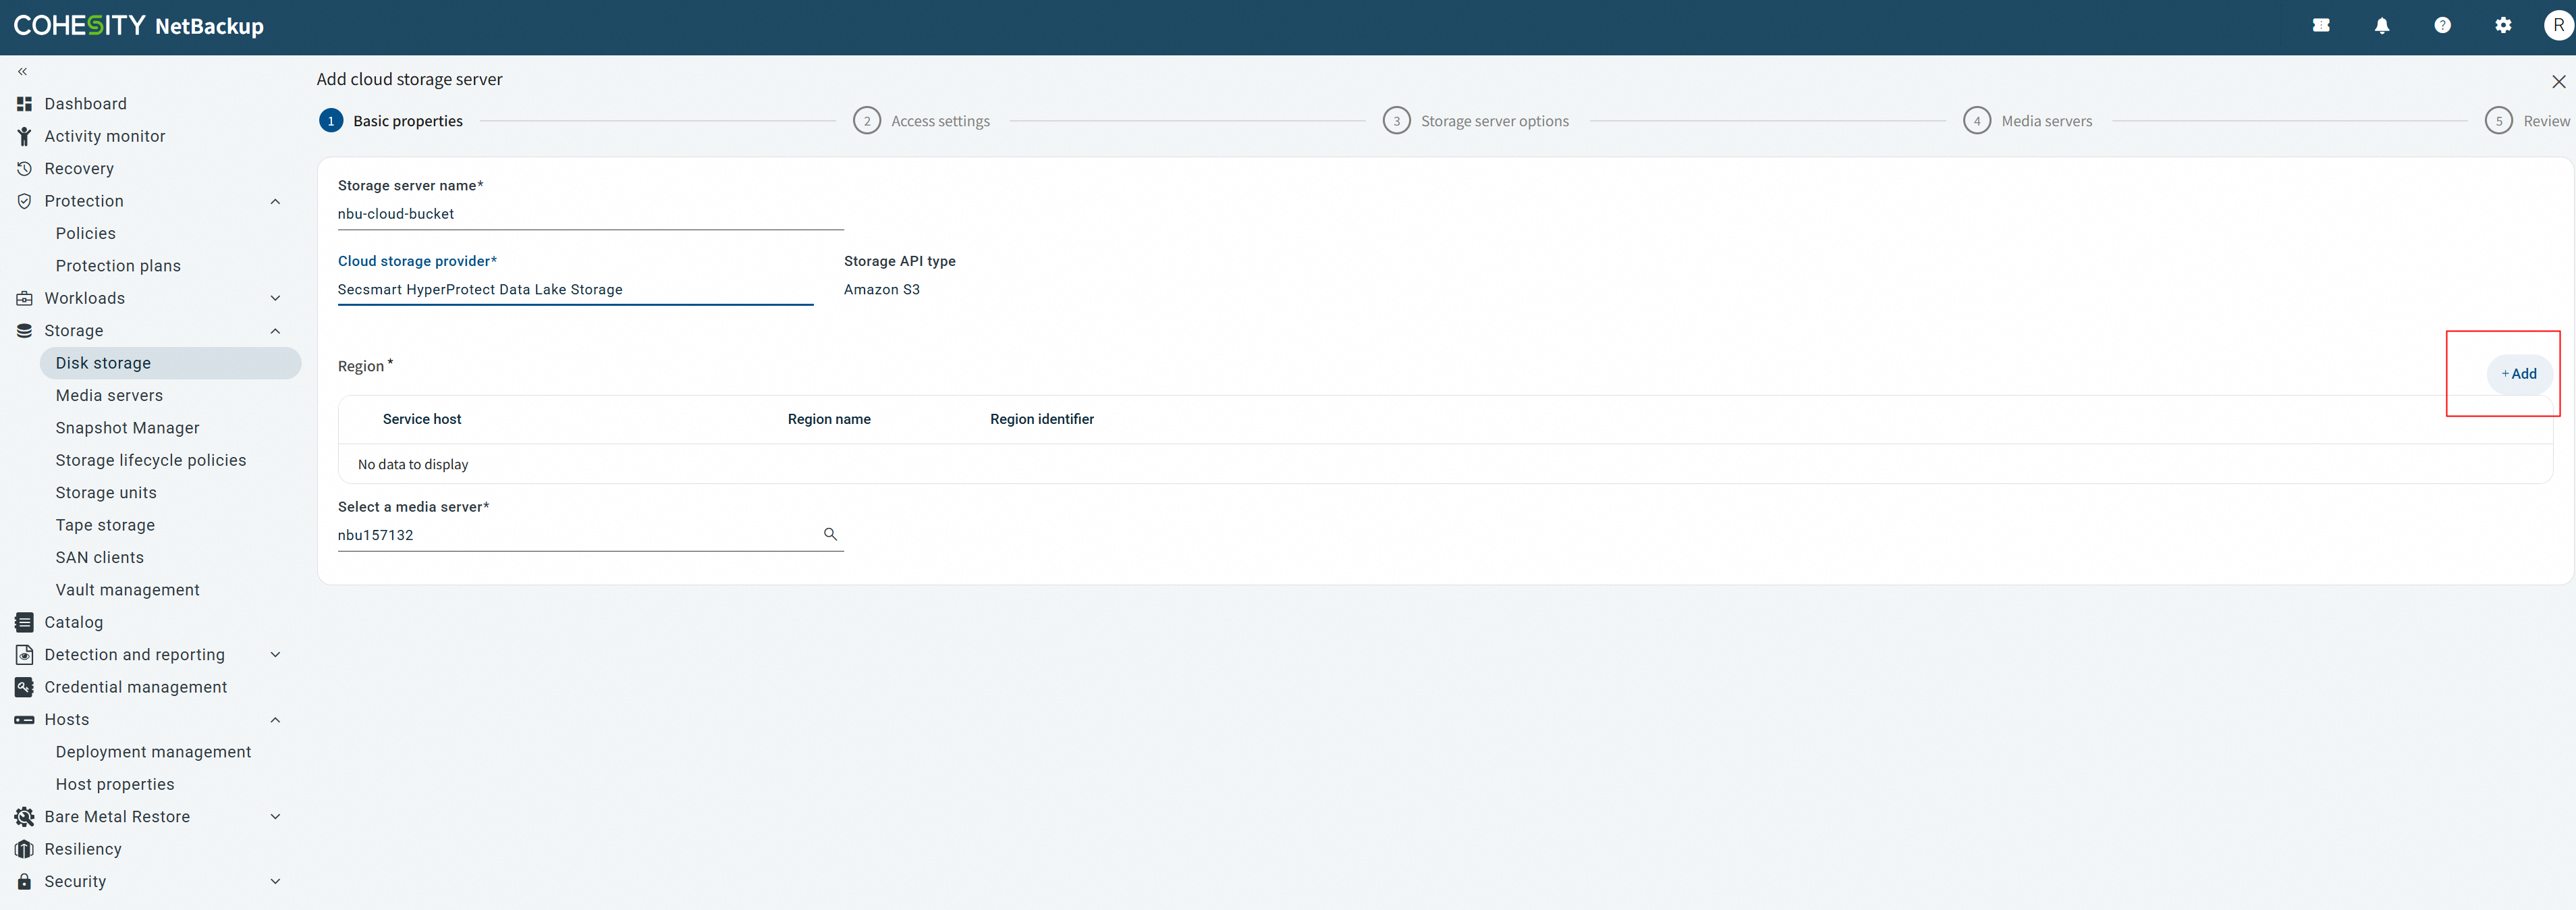Open Tape storage in the sidebar

tap(105, 525)
